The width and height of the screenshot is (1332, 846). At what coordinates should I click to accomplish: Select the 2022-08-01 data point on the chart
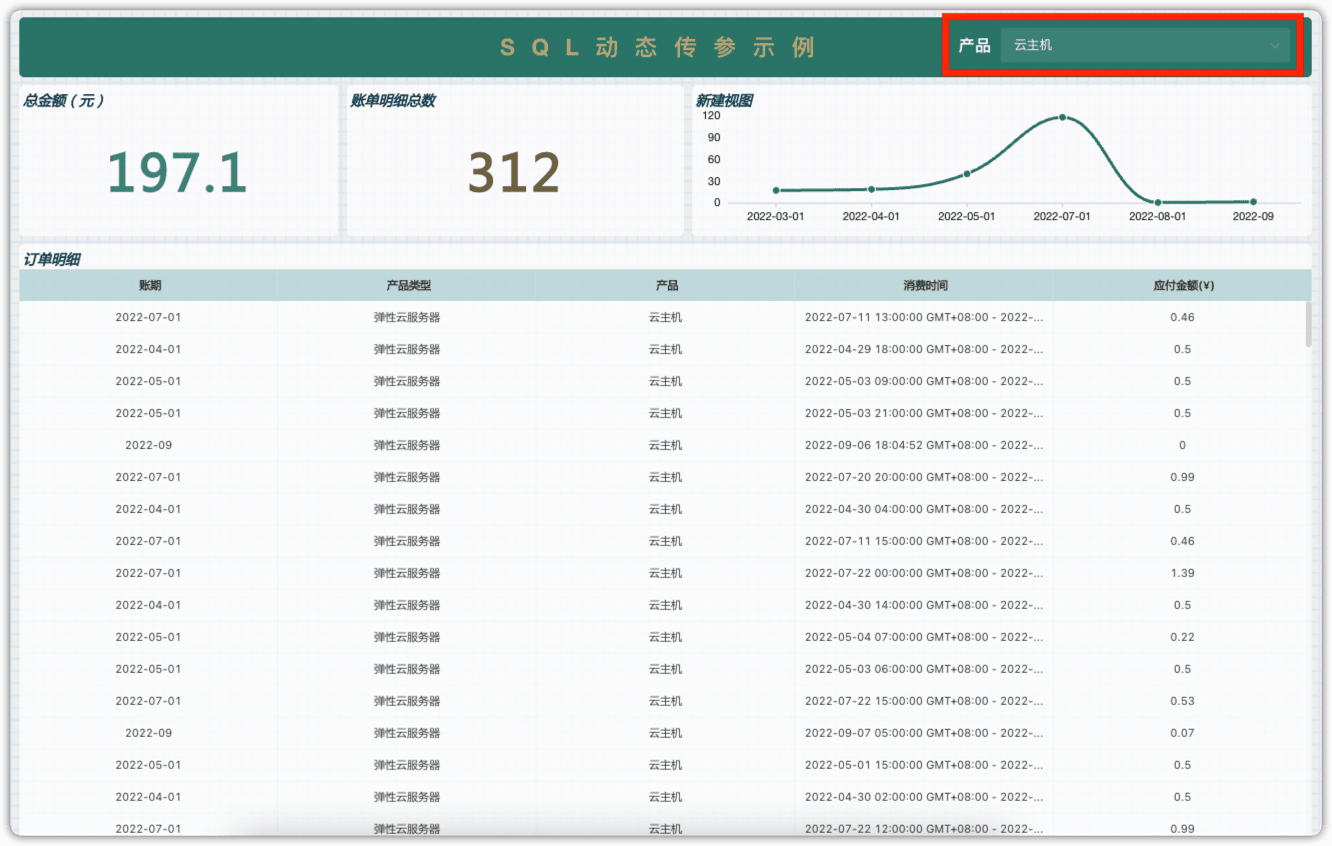[x=1158, y=202]
